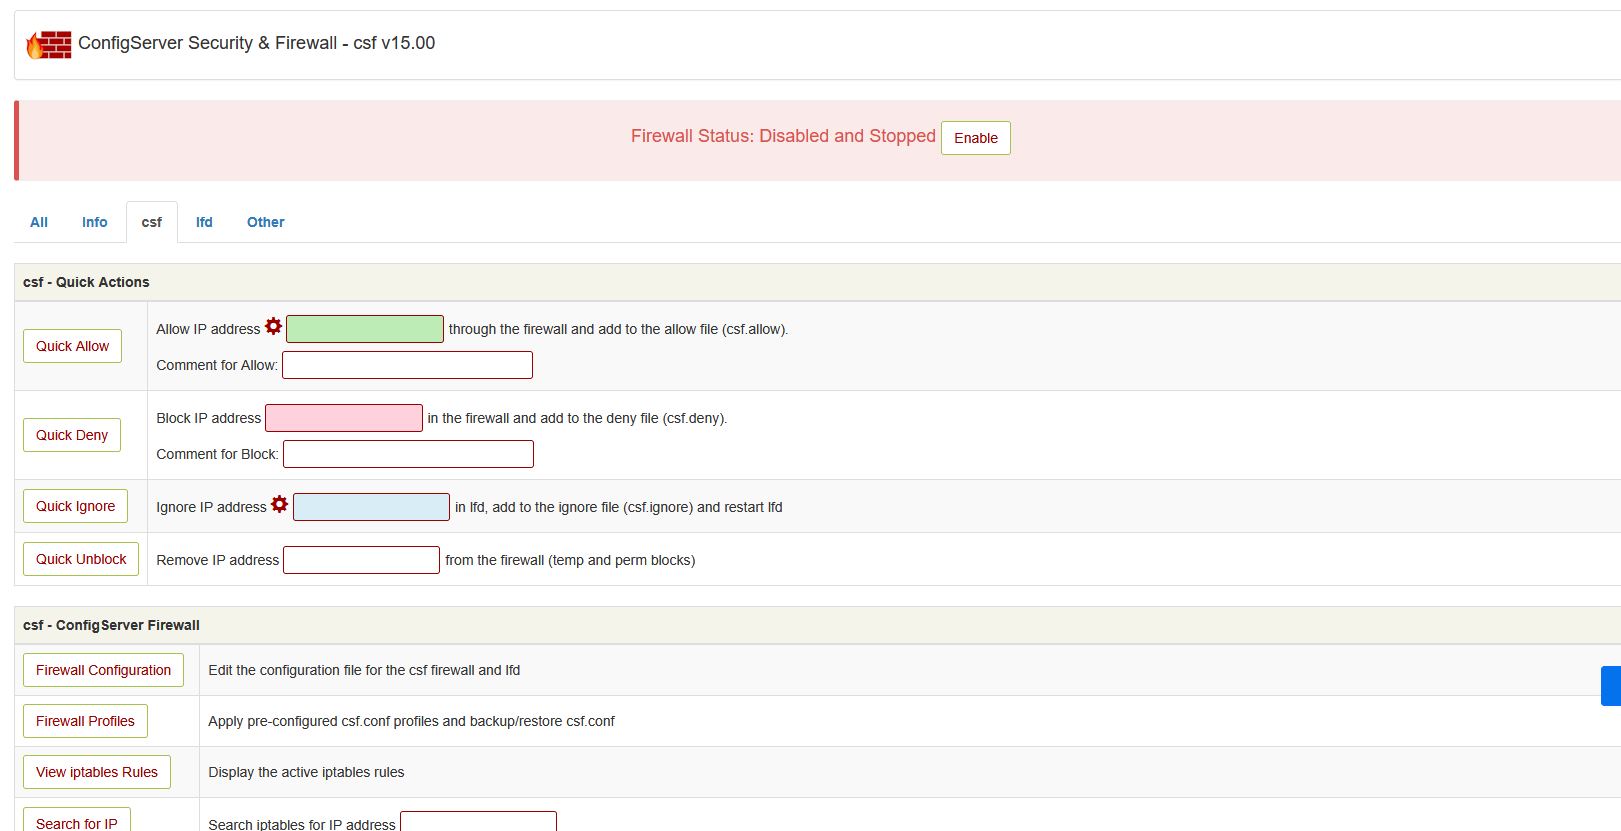This screenshot has height=831, width=1621.
Task: Open the Info tab
Action: [x=95, y=222]
